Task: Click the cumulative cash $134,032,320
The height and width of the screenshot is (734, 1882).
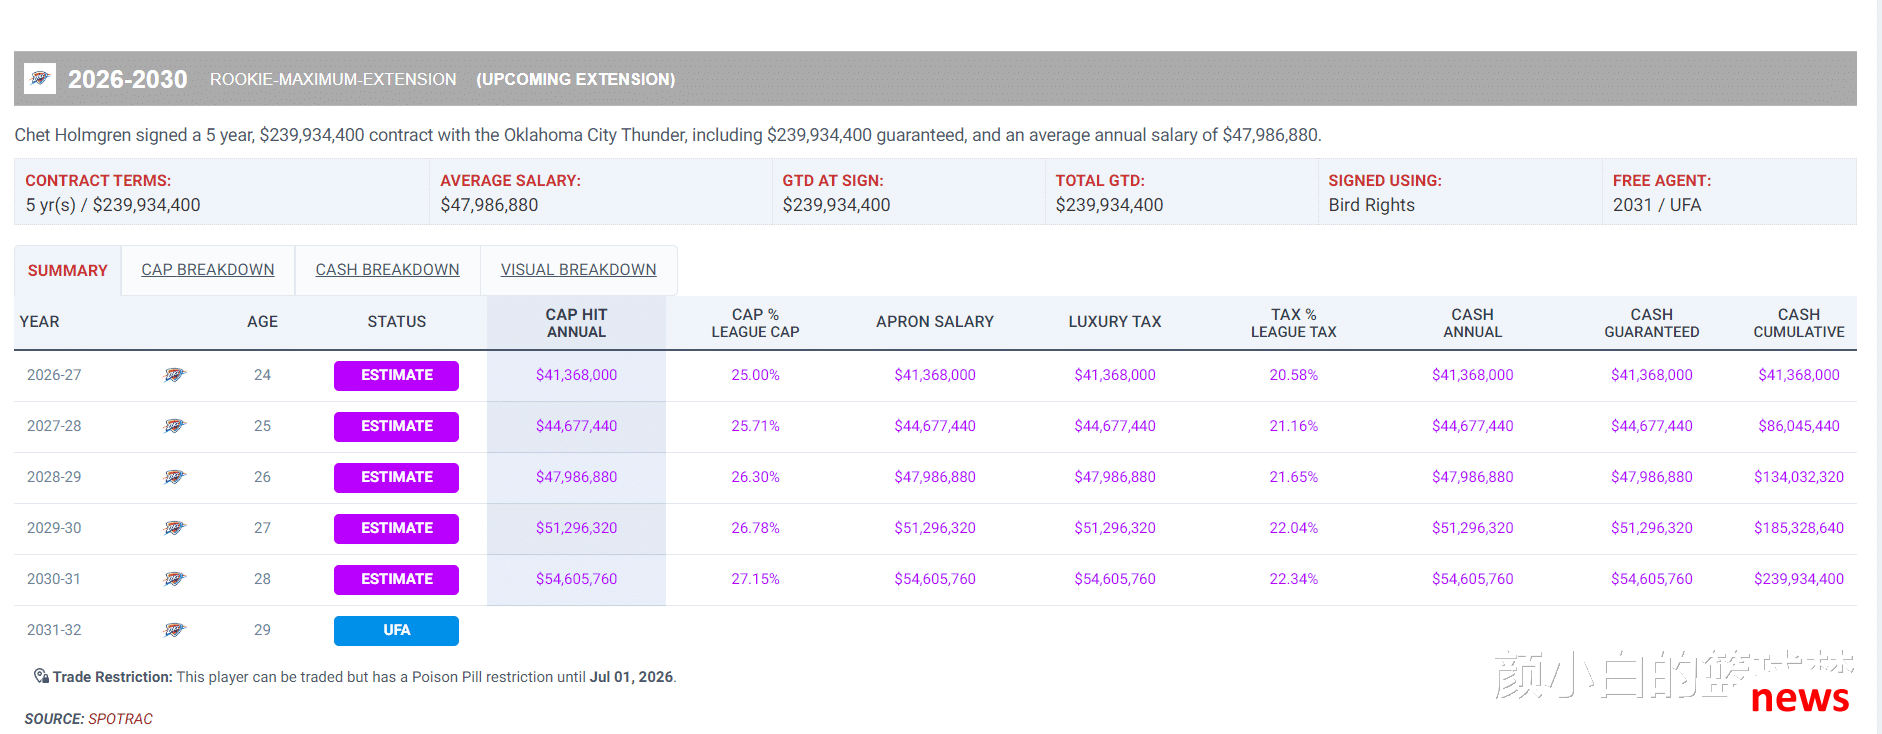Action: (1799, 477)
